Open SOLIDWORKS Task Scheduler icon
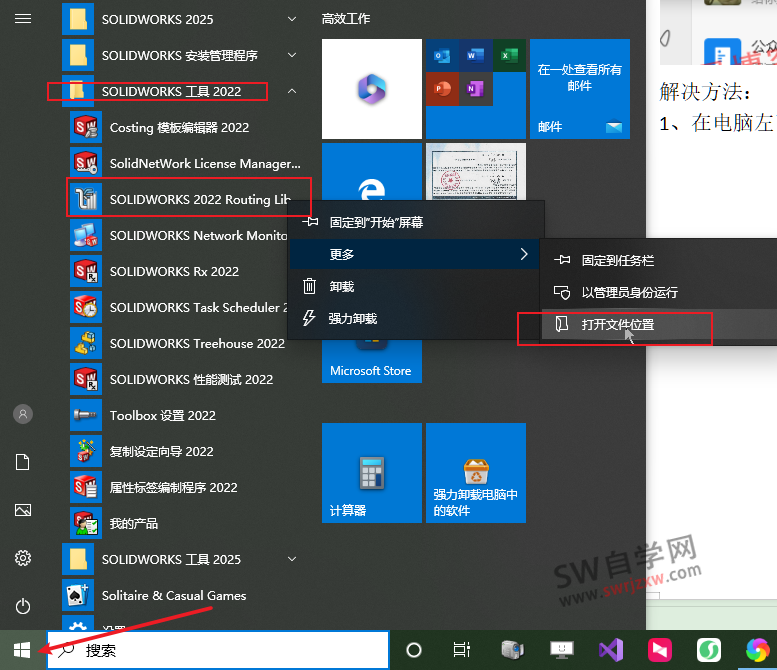 click(86, 307)
